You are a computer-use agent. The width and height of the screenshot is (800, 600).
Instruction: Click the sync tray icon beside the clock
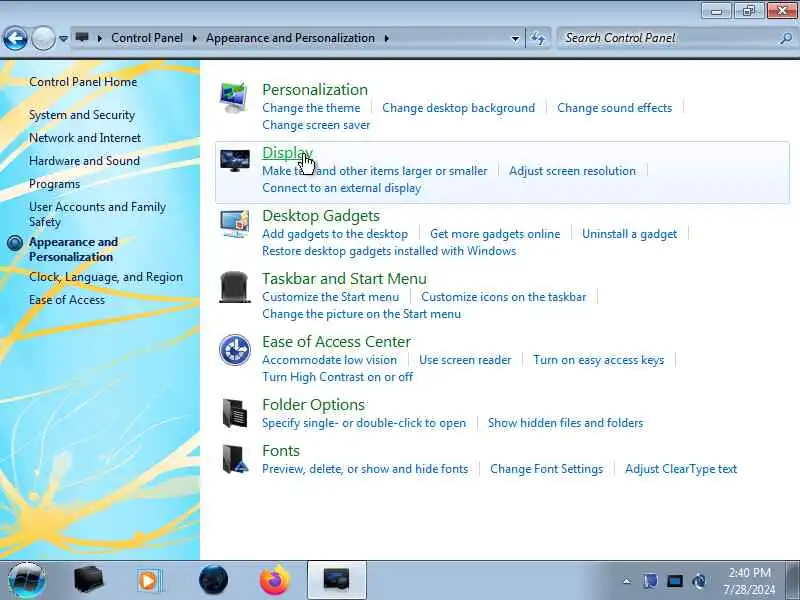pos(699,581)
